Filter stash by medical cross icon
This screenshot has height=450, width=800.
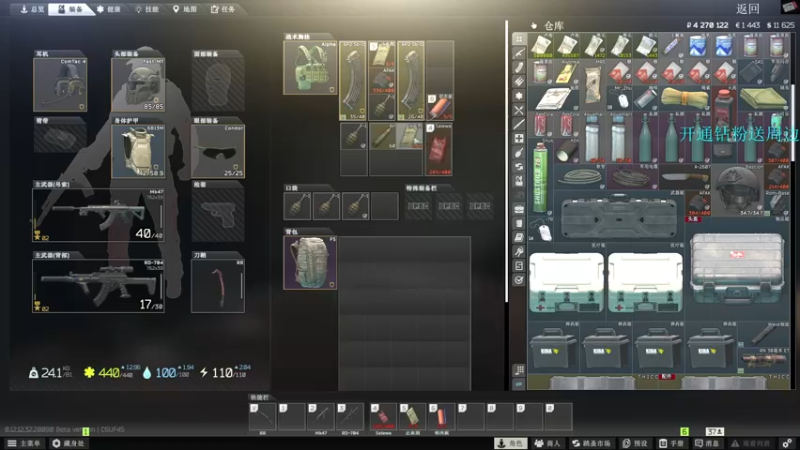(x=519, y=138)
